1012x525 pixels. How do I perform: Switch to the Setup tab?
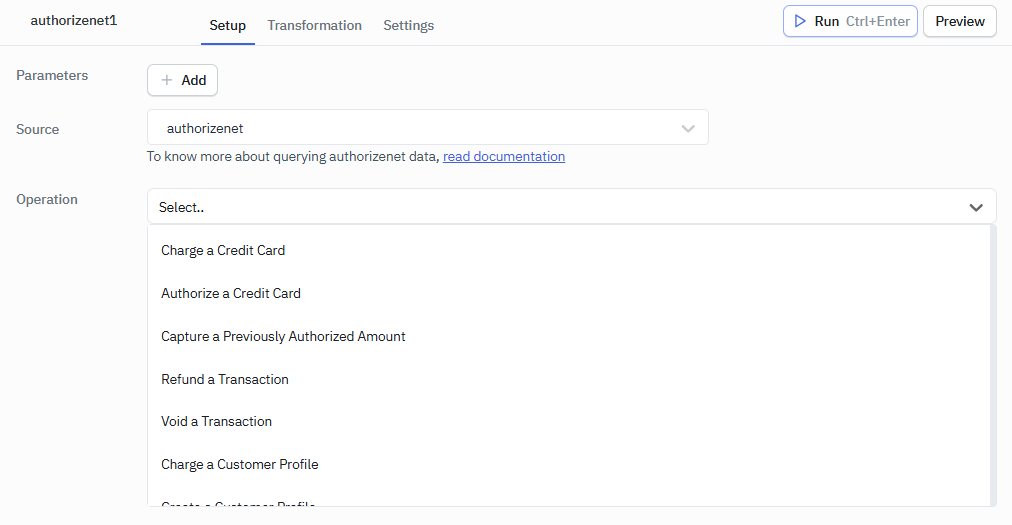click(x=227, y=26)
